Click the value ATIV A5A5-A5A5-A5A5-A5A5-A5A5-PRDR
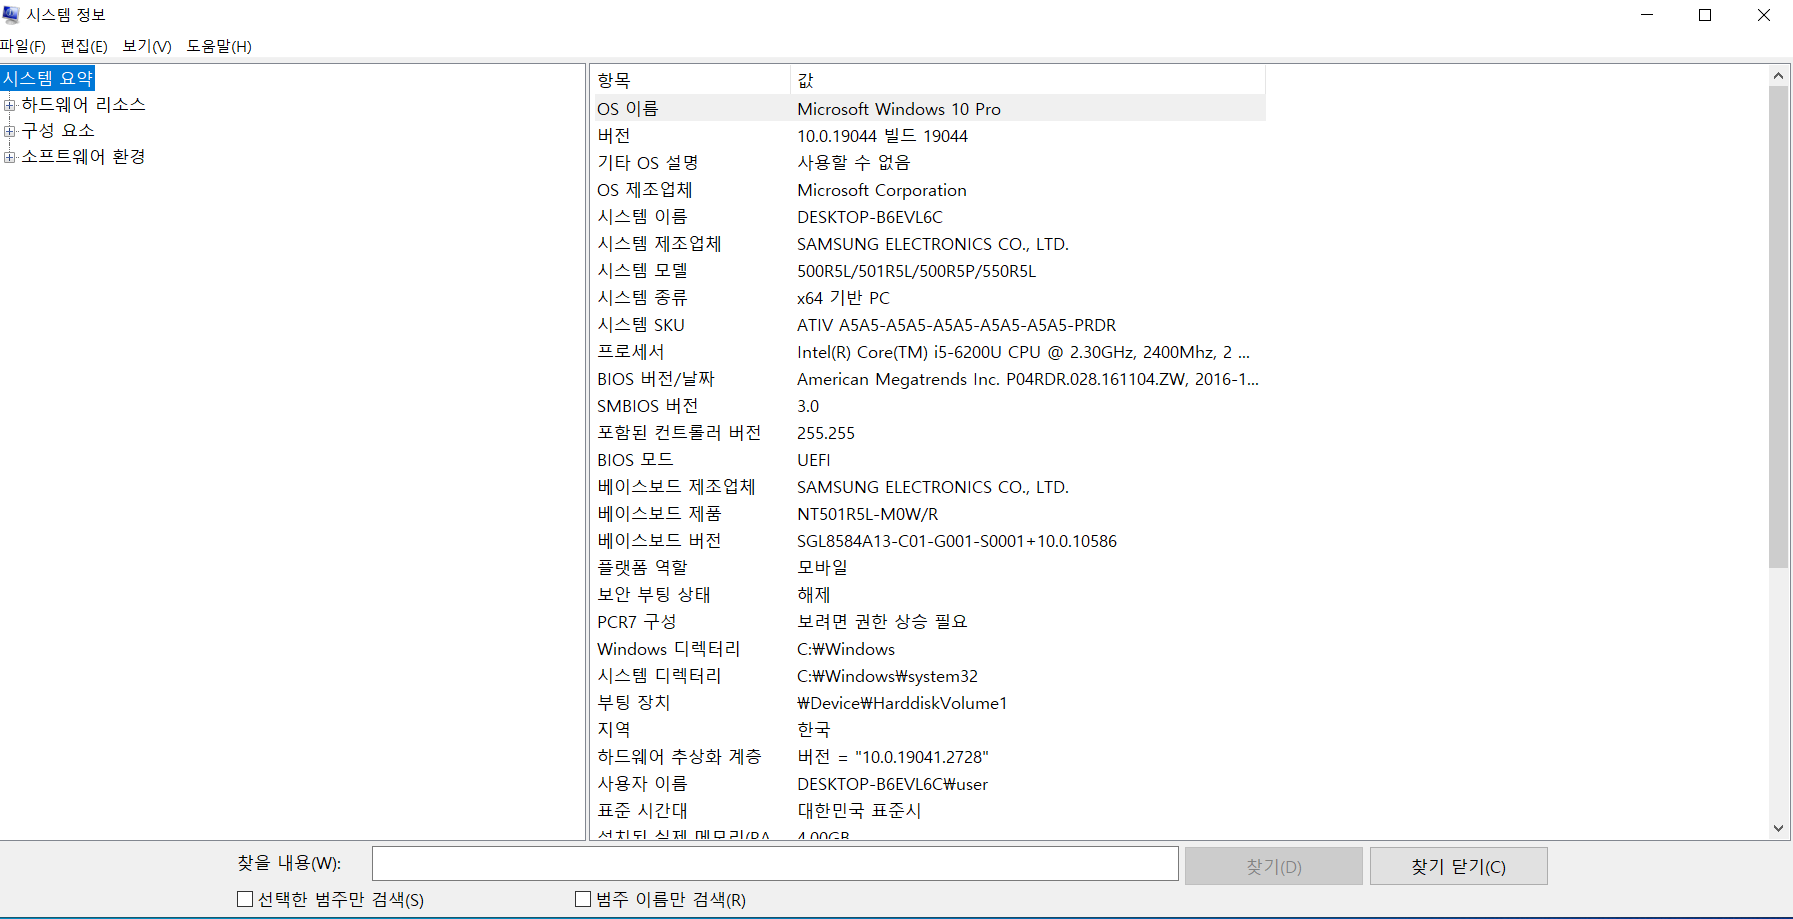 957,324
